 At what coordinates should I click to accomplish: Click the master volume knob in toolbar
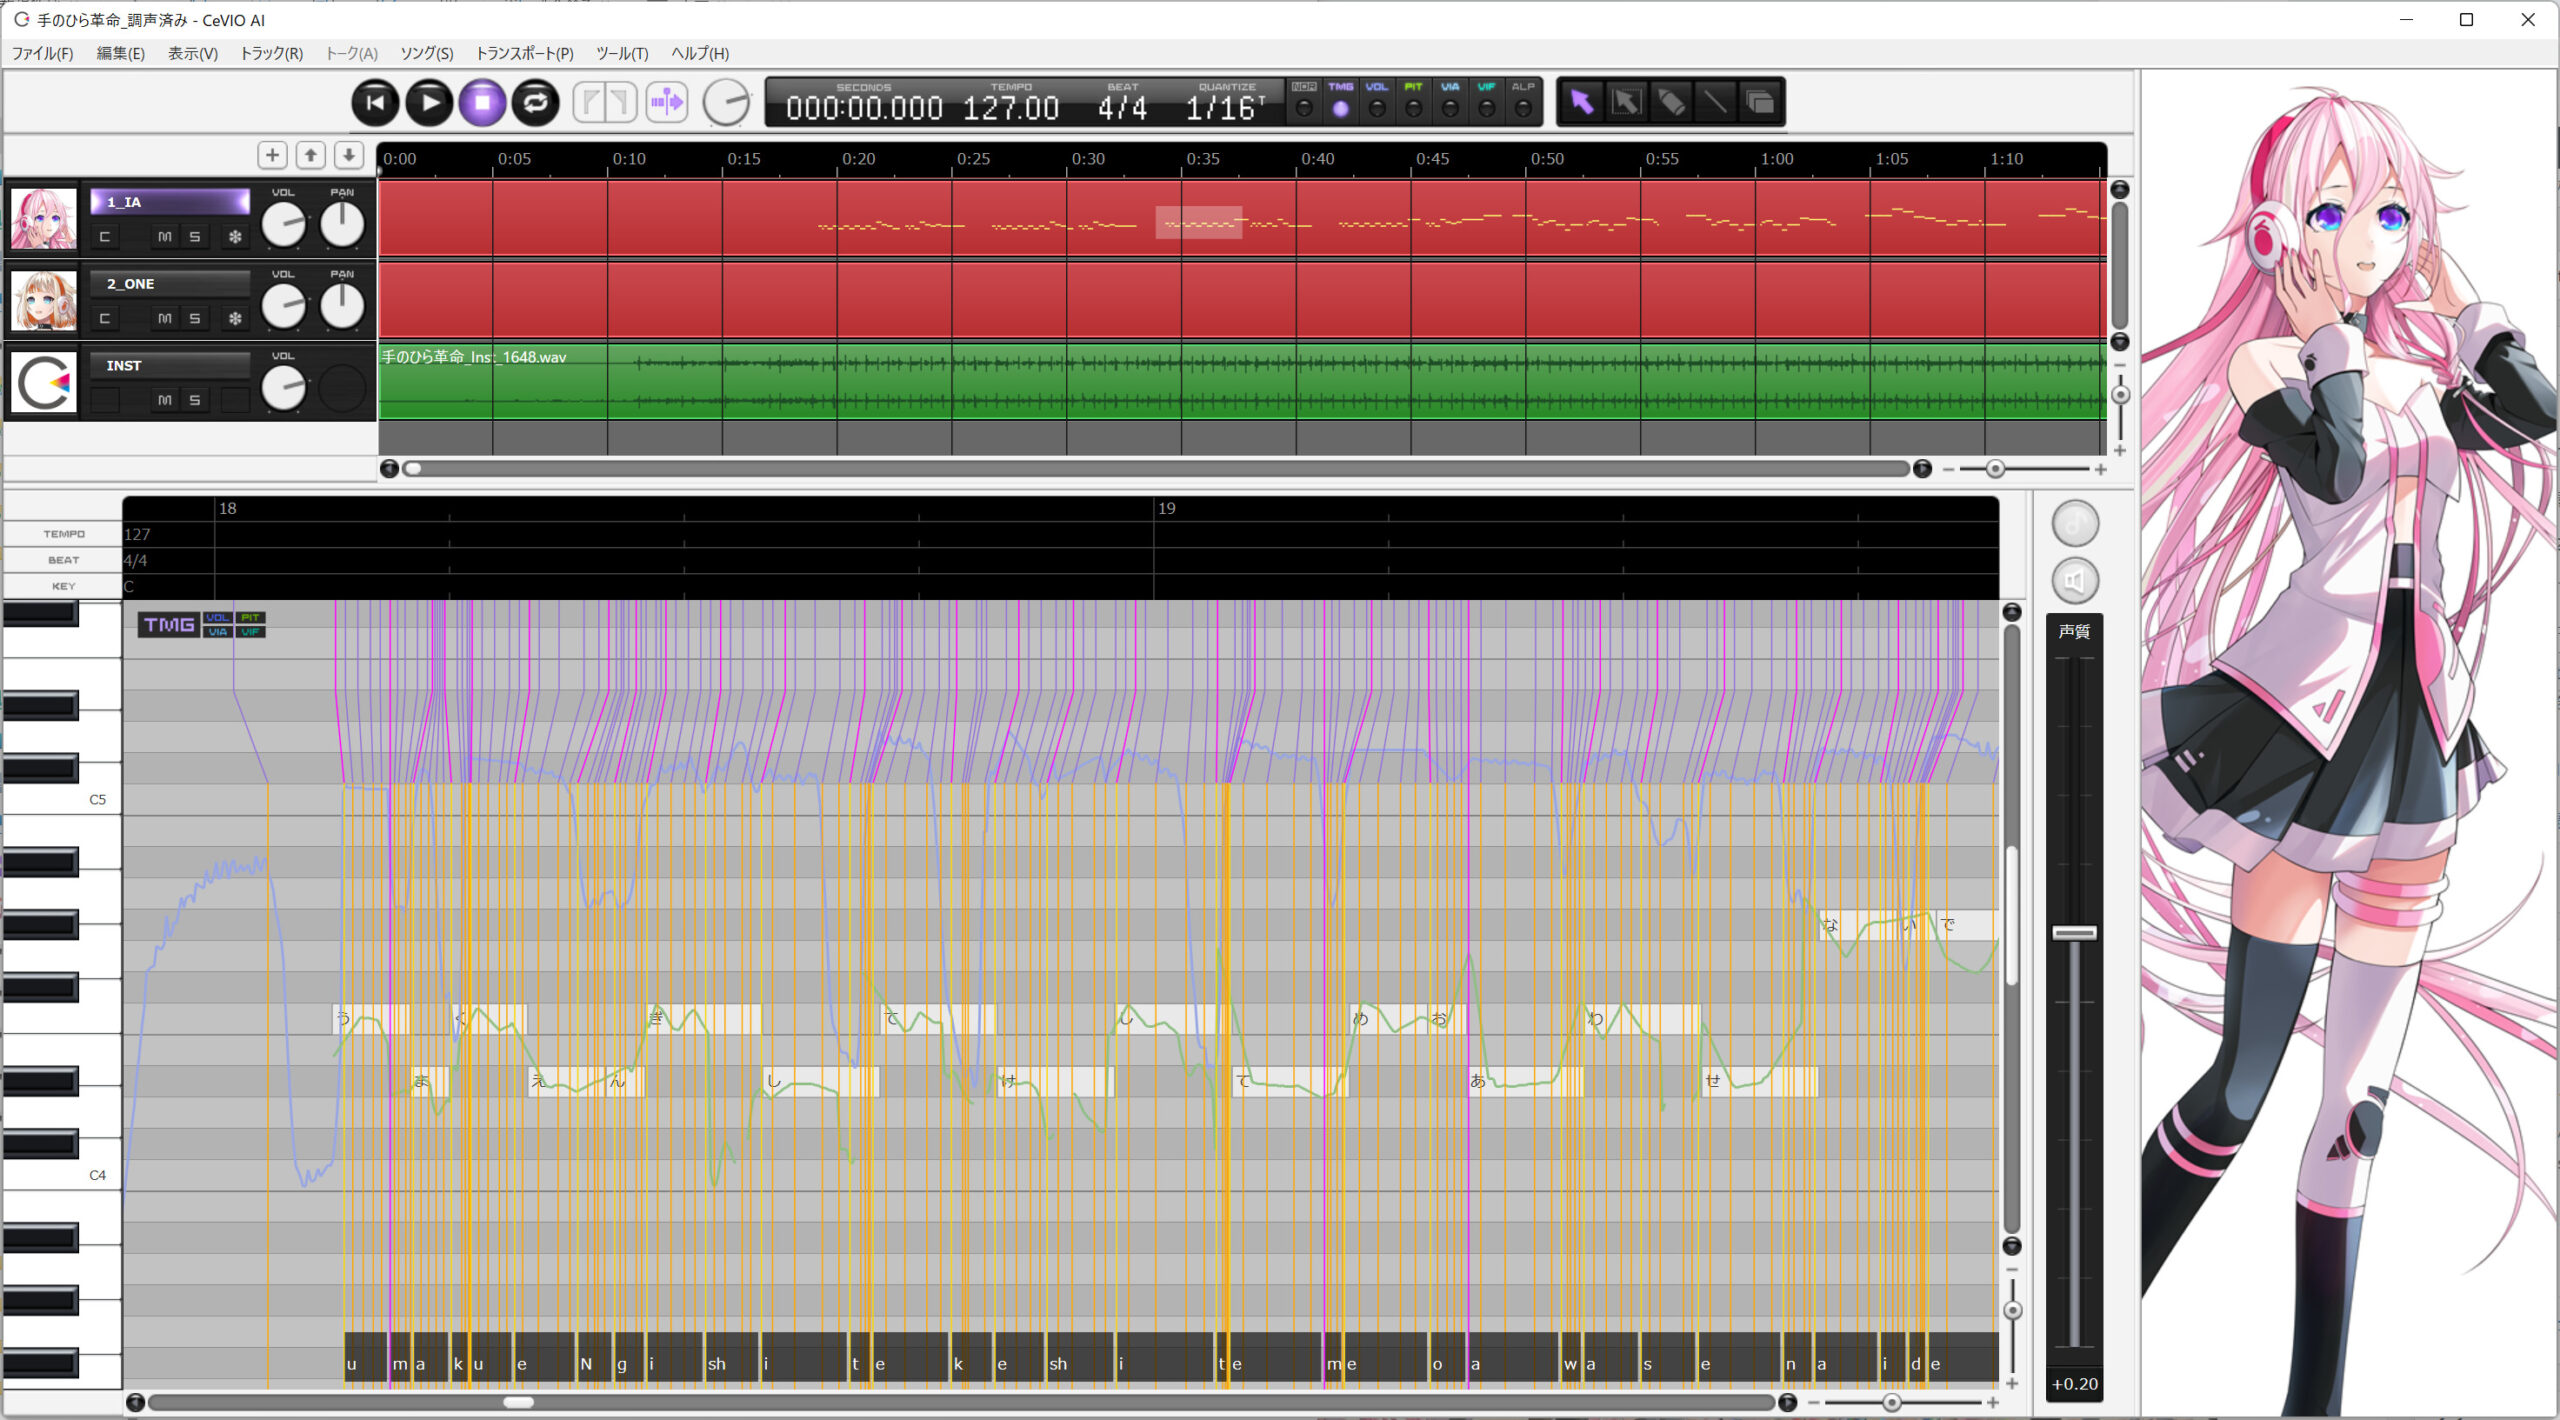(x=726, y=102)
